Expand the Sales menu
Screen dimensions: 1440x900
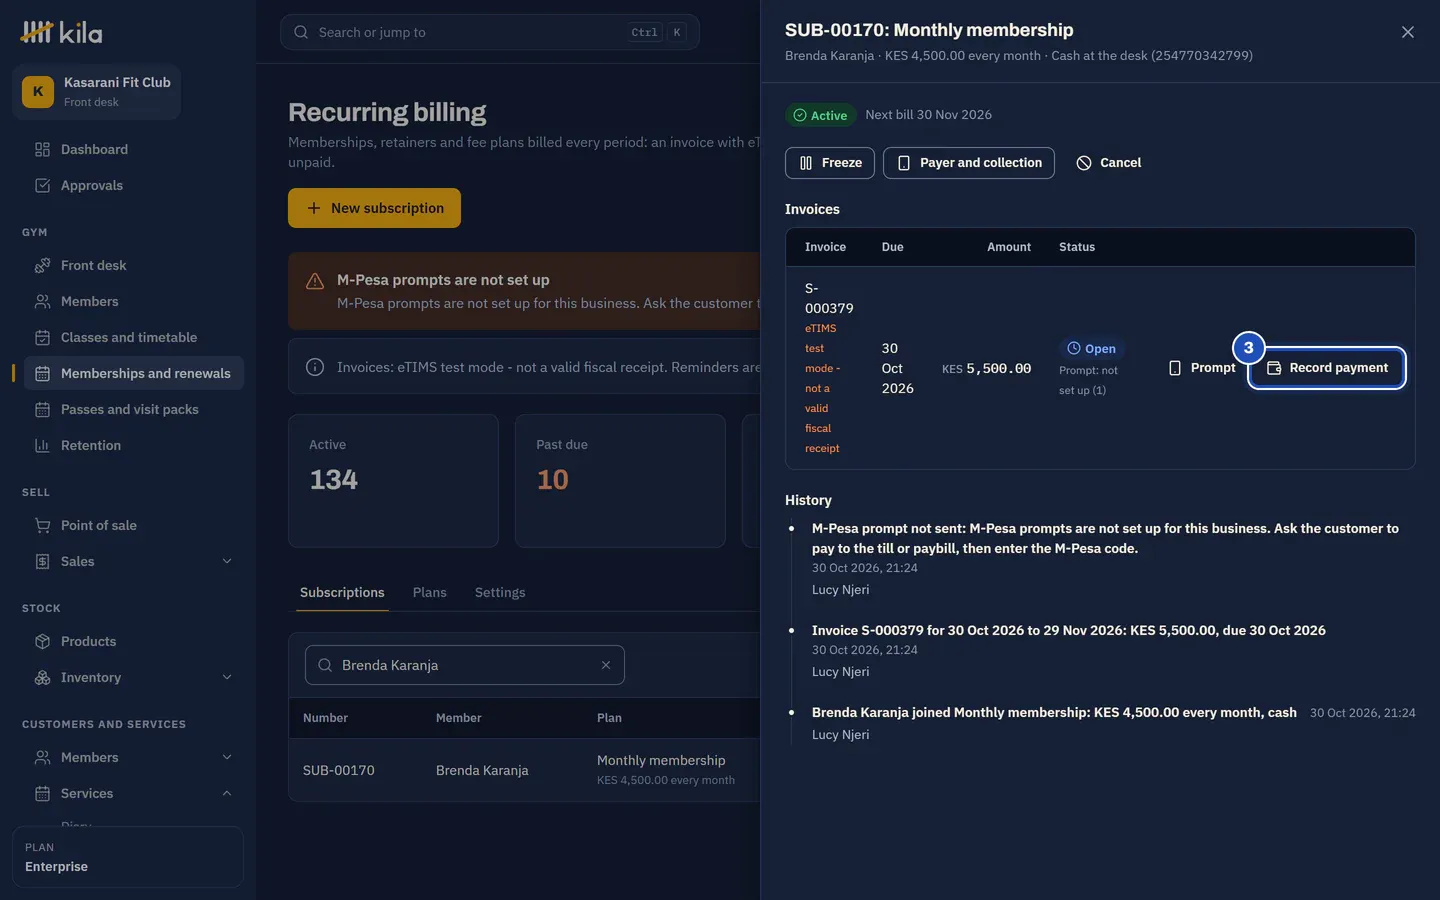click(133, 561)
